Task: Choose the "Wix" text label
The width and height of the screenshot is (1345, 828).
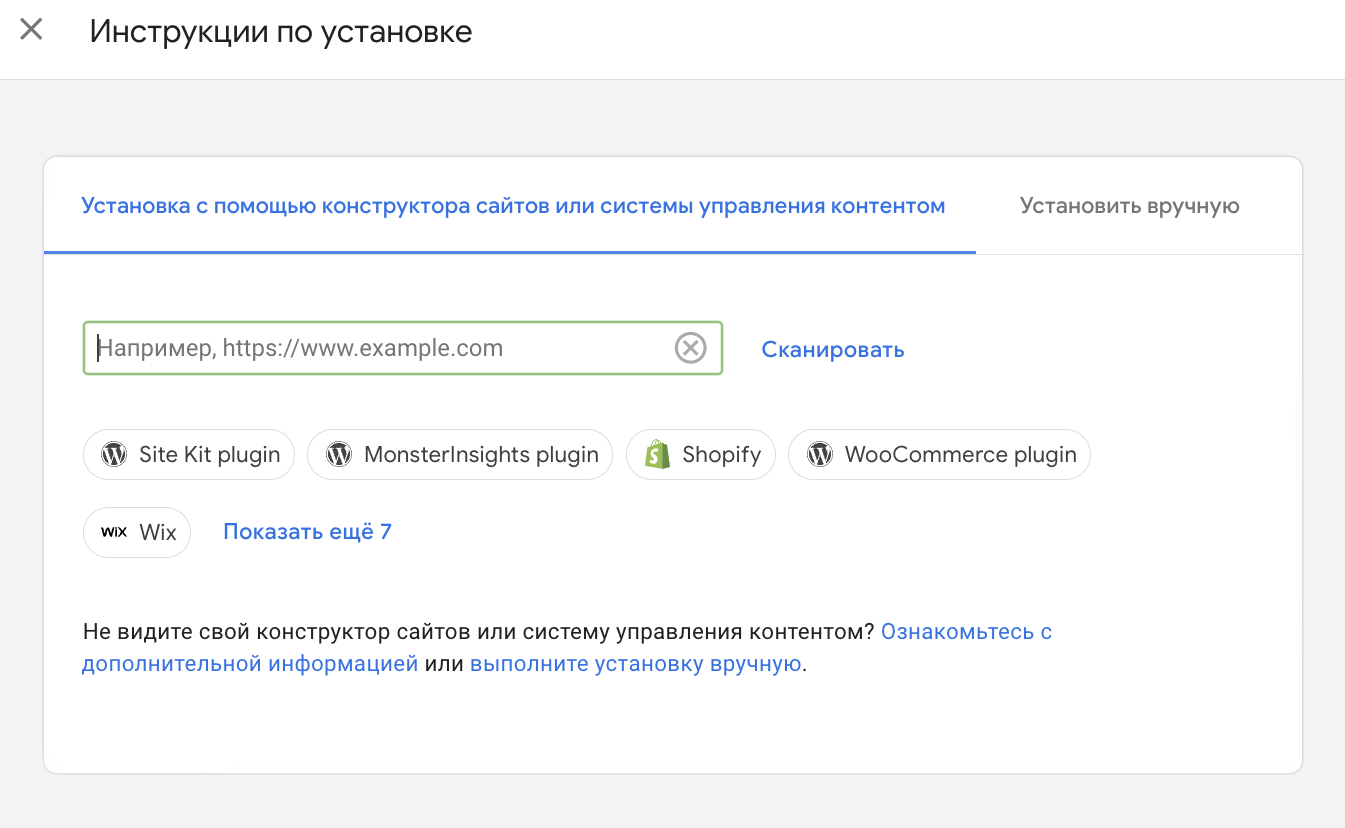Action: [x=158, y=532]
